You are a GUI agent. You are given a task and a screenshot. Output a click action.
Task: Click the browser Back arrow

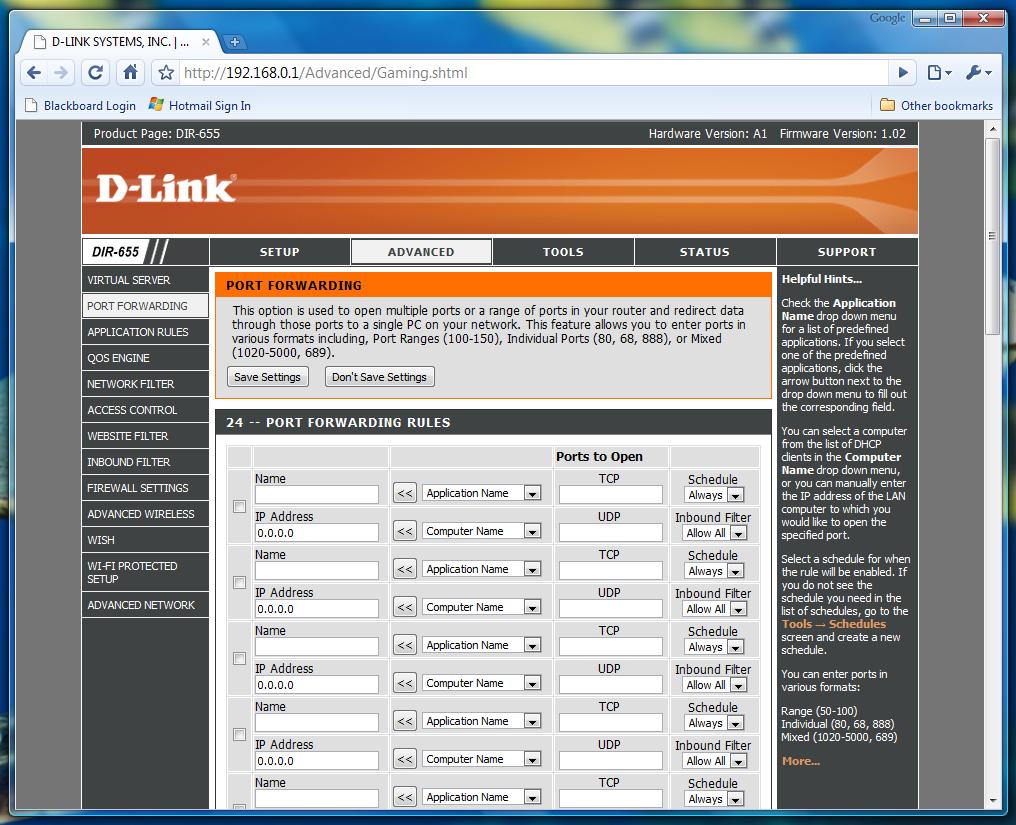[34, 73]
